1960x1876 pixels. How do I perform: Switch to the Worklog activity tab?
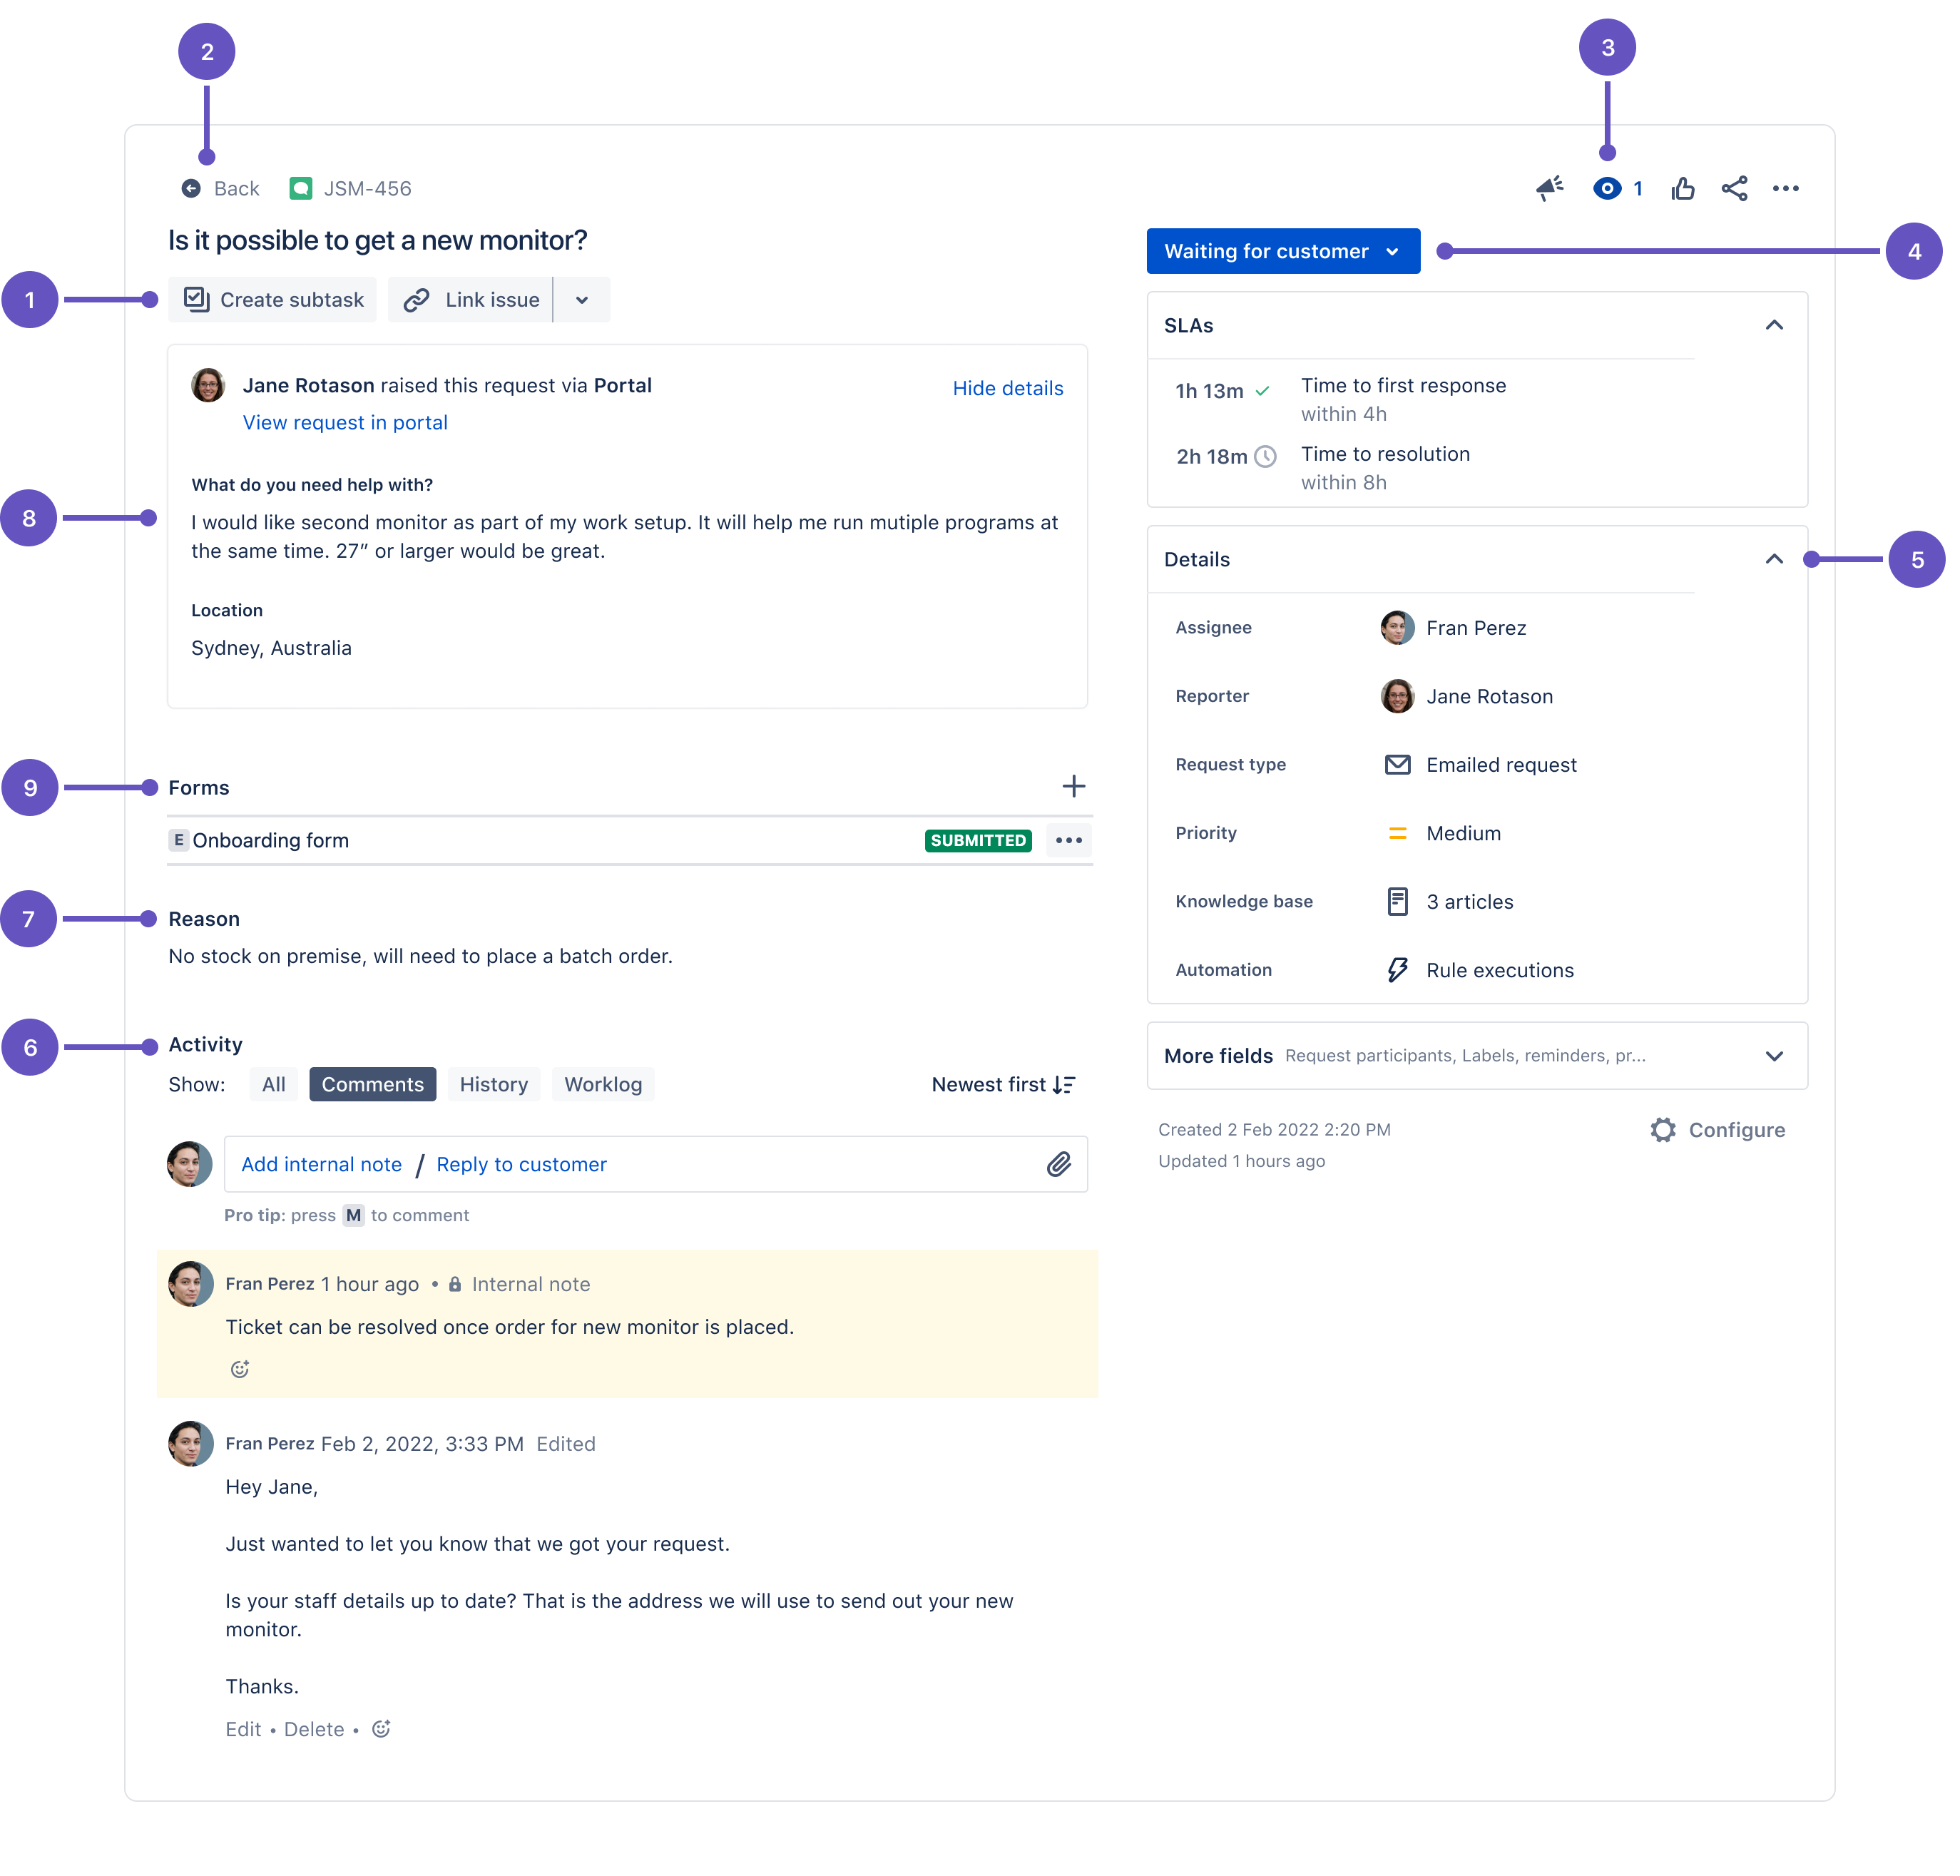point(602,1085)
